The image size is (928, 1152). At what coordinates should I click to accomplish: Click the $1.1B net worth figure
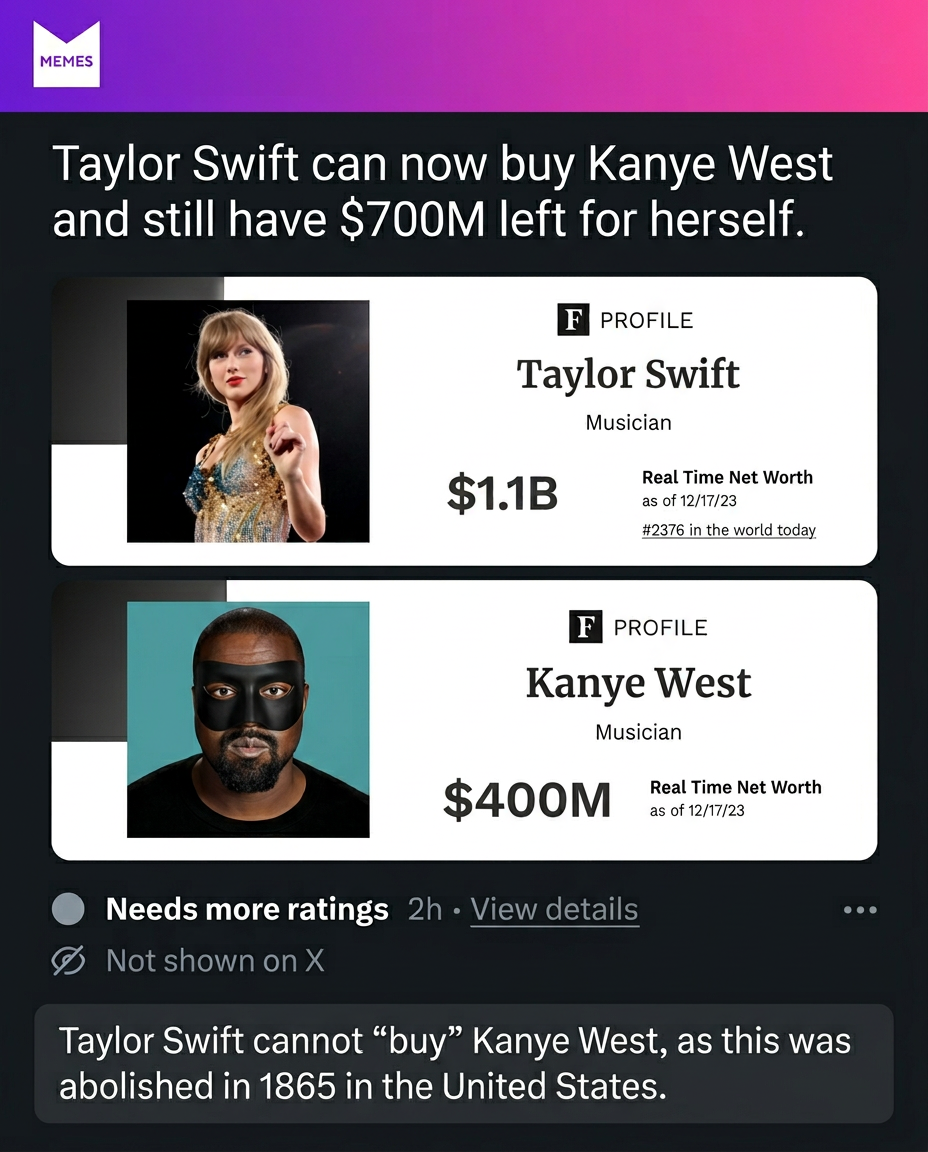502,492
